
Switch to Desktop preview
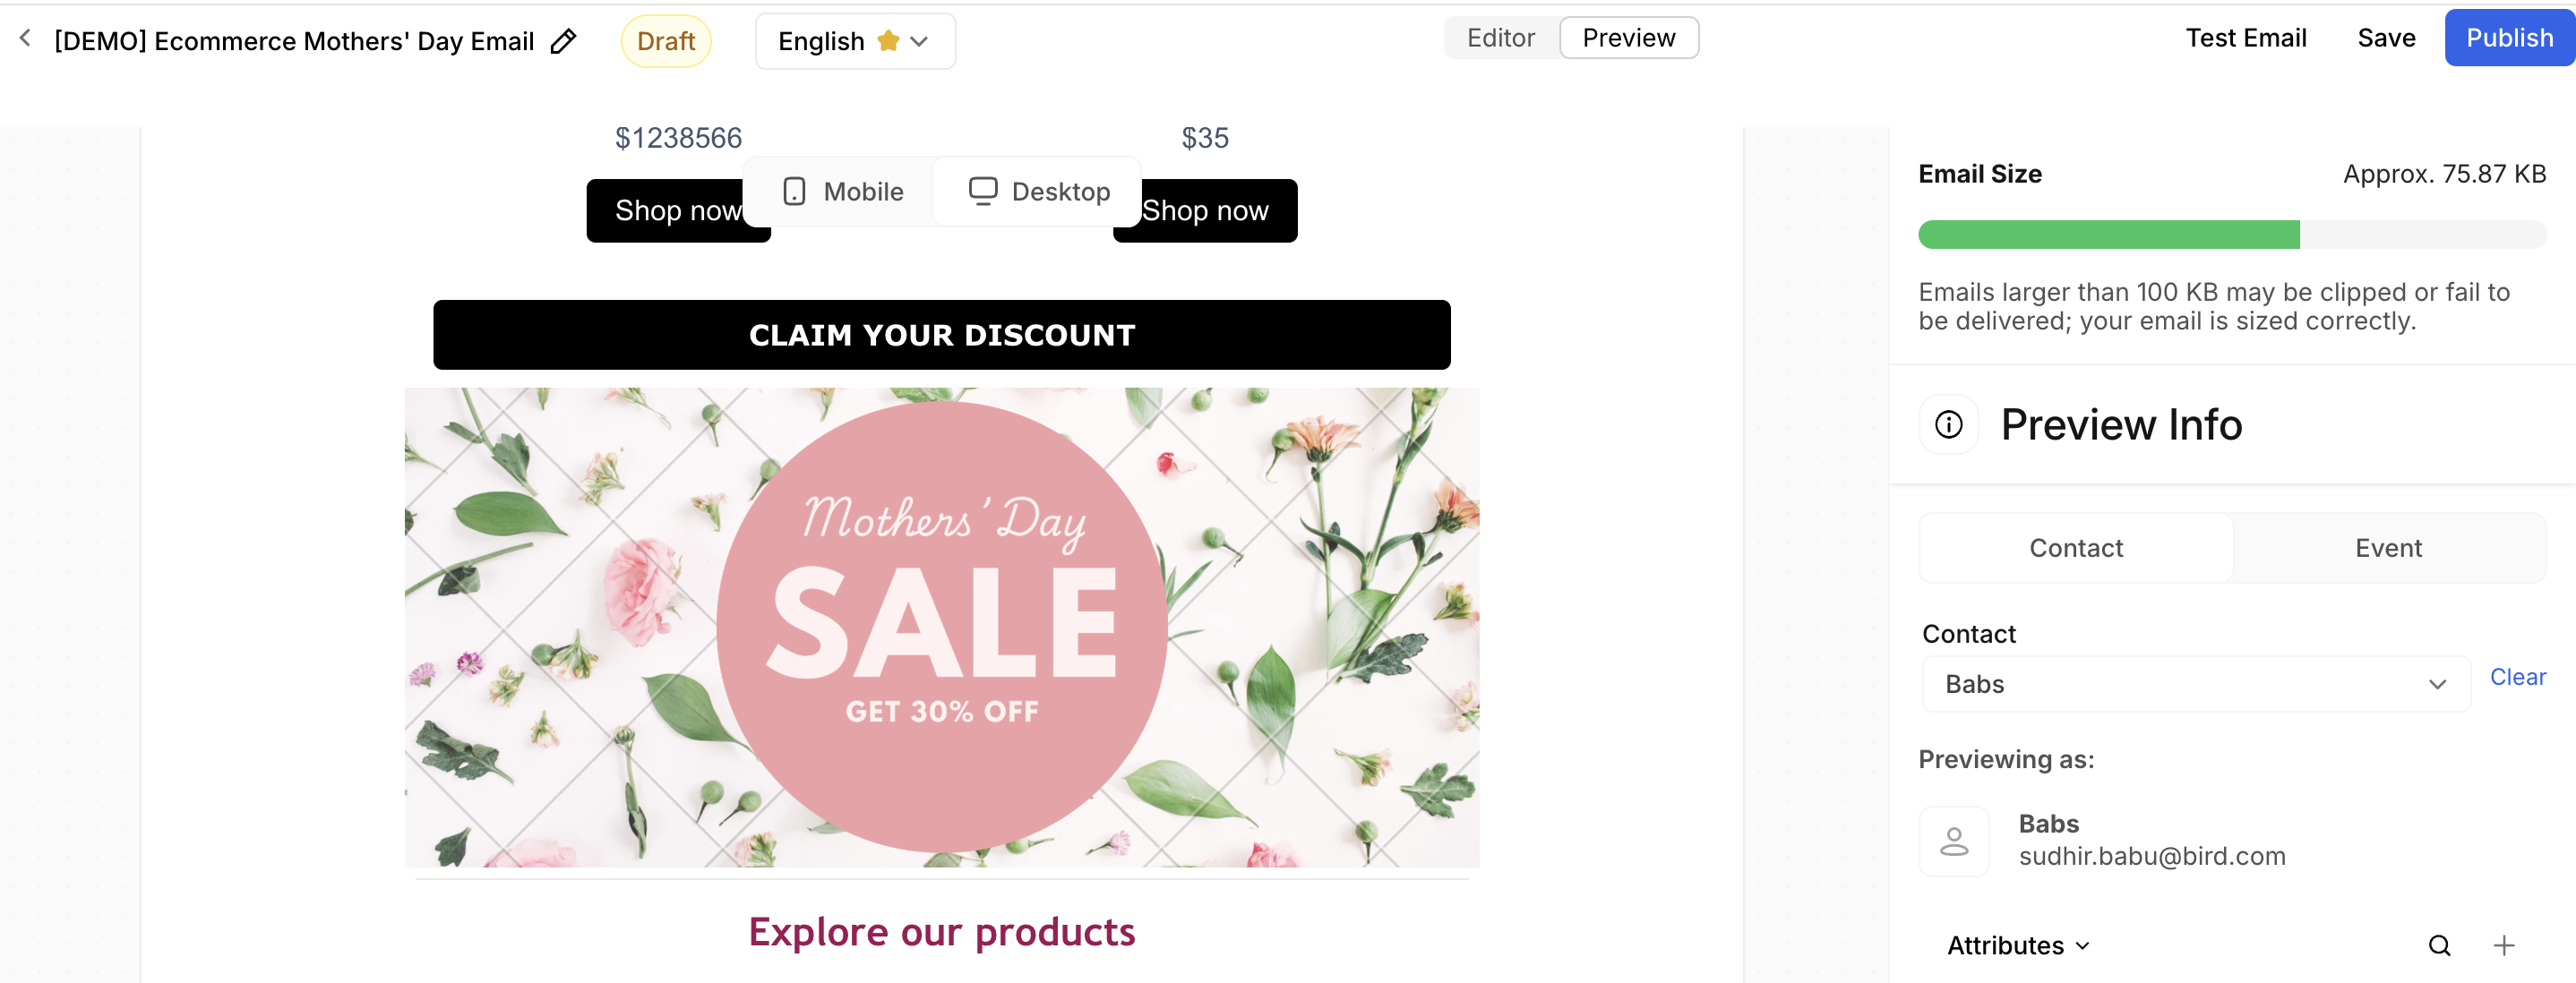tap(1039, 191)
